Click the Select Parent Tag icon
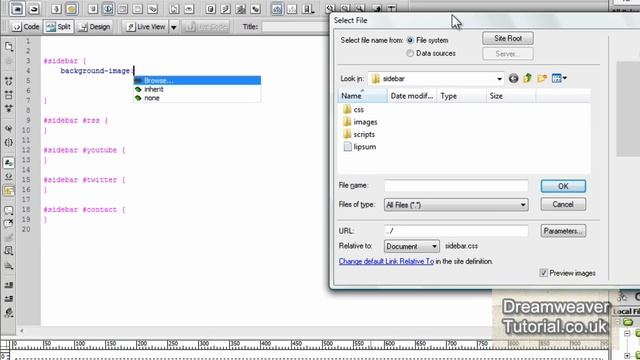 point(9,129)
